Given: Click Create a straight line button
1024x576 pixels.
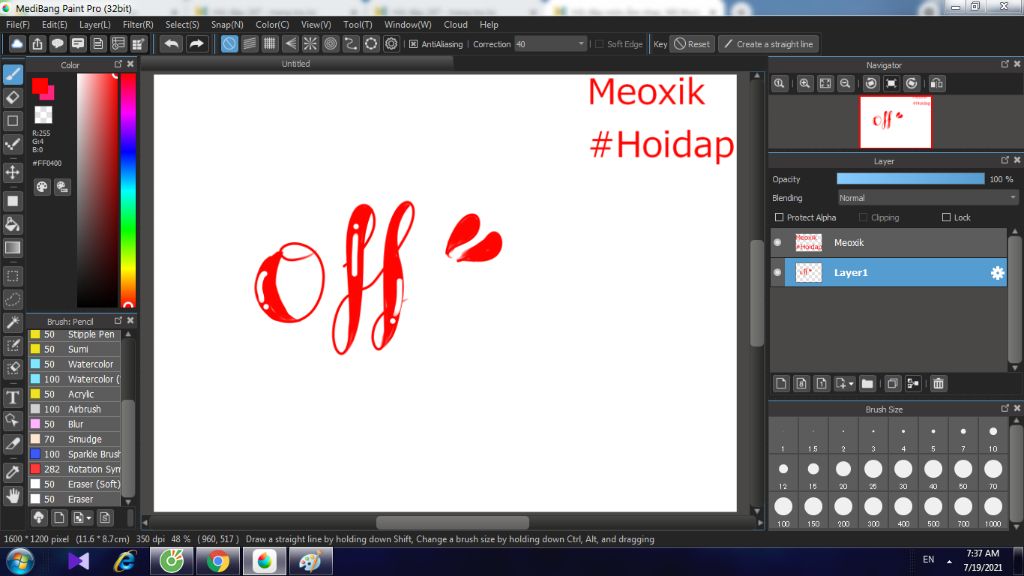Looking at the screenshot, I should tap(769, 44).
